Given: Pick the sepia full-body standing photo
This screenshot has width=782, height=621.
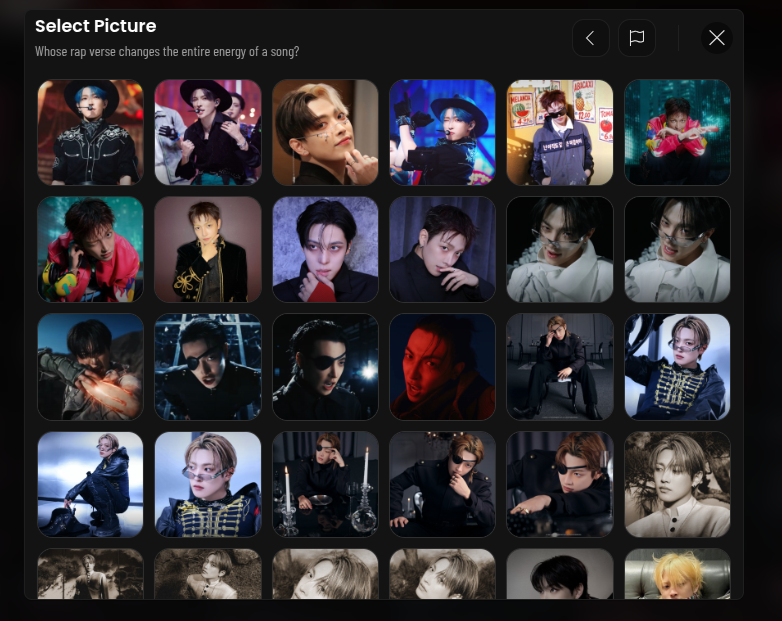Looking at the screenshot, I should pos(90,574).
